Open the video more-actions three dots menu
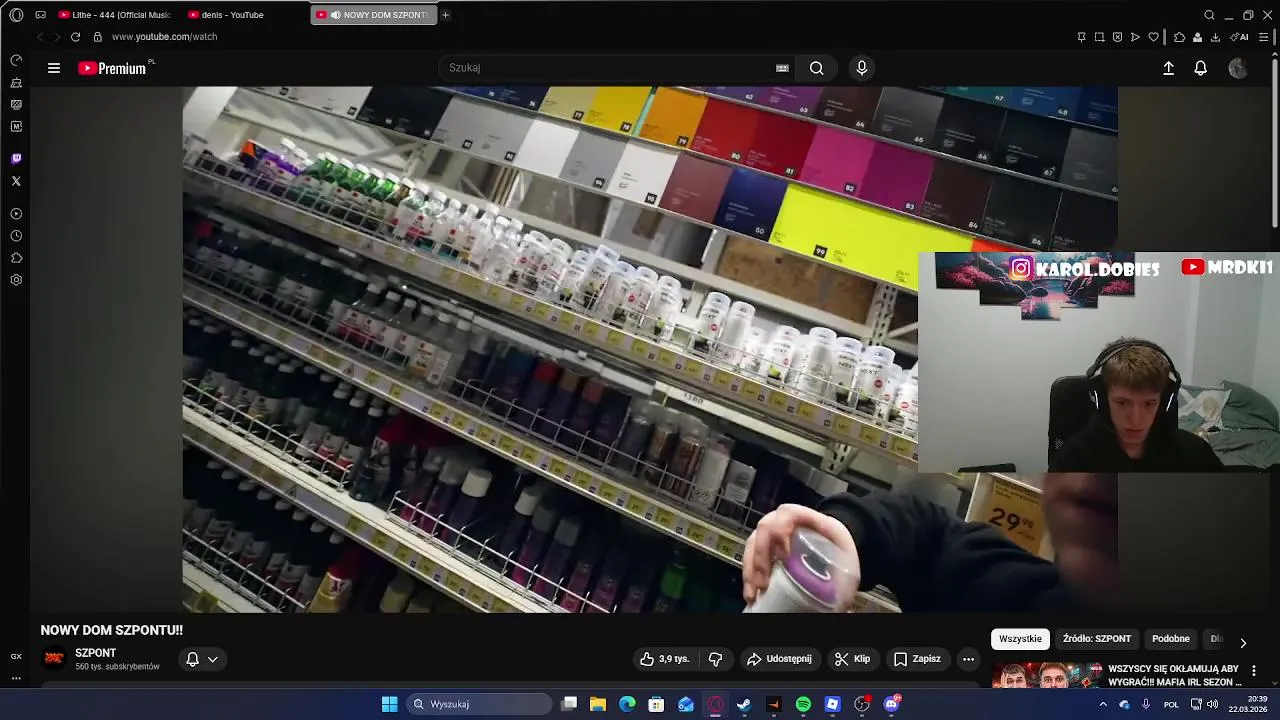1280x720 pixels. [968, 659]
